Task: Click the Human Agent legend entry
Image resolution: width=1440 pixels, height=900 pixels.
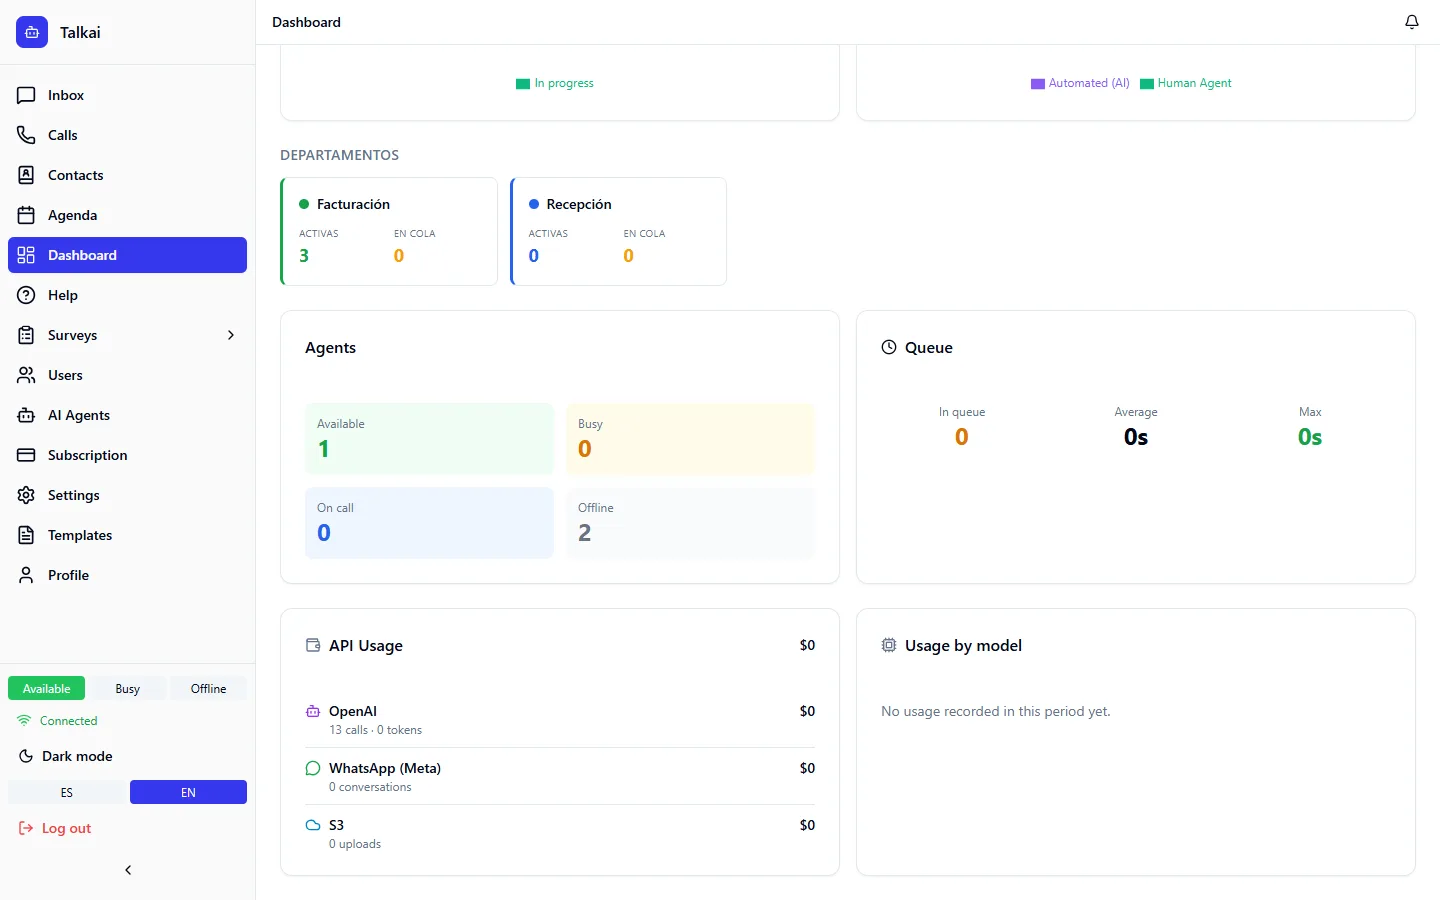Action: [1186, 83]
